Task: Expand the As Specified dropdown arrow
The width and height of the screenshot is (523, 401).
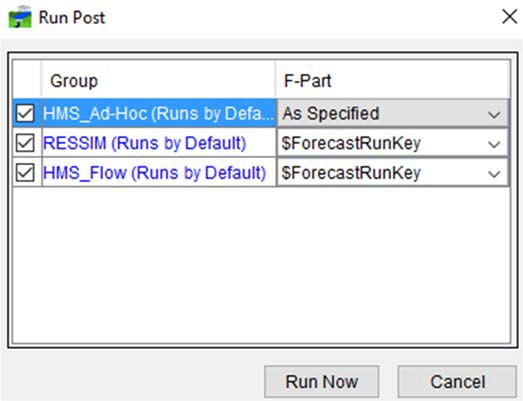Action: pyautogui.click(x=494, y=114)
